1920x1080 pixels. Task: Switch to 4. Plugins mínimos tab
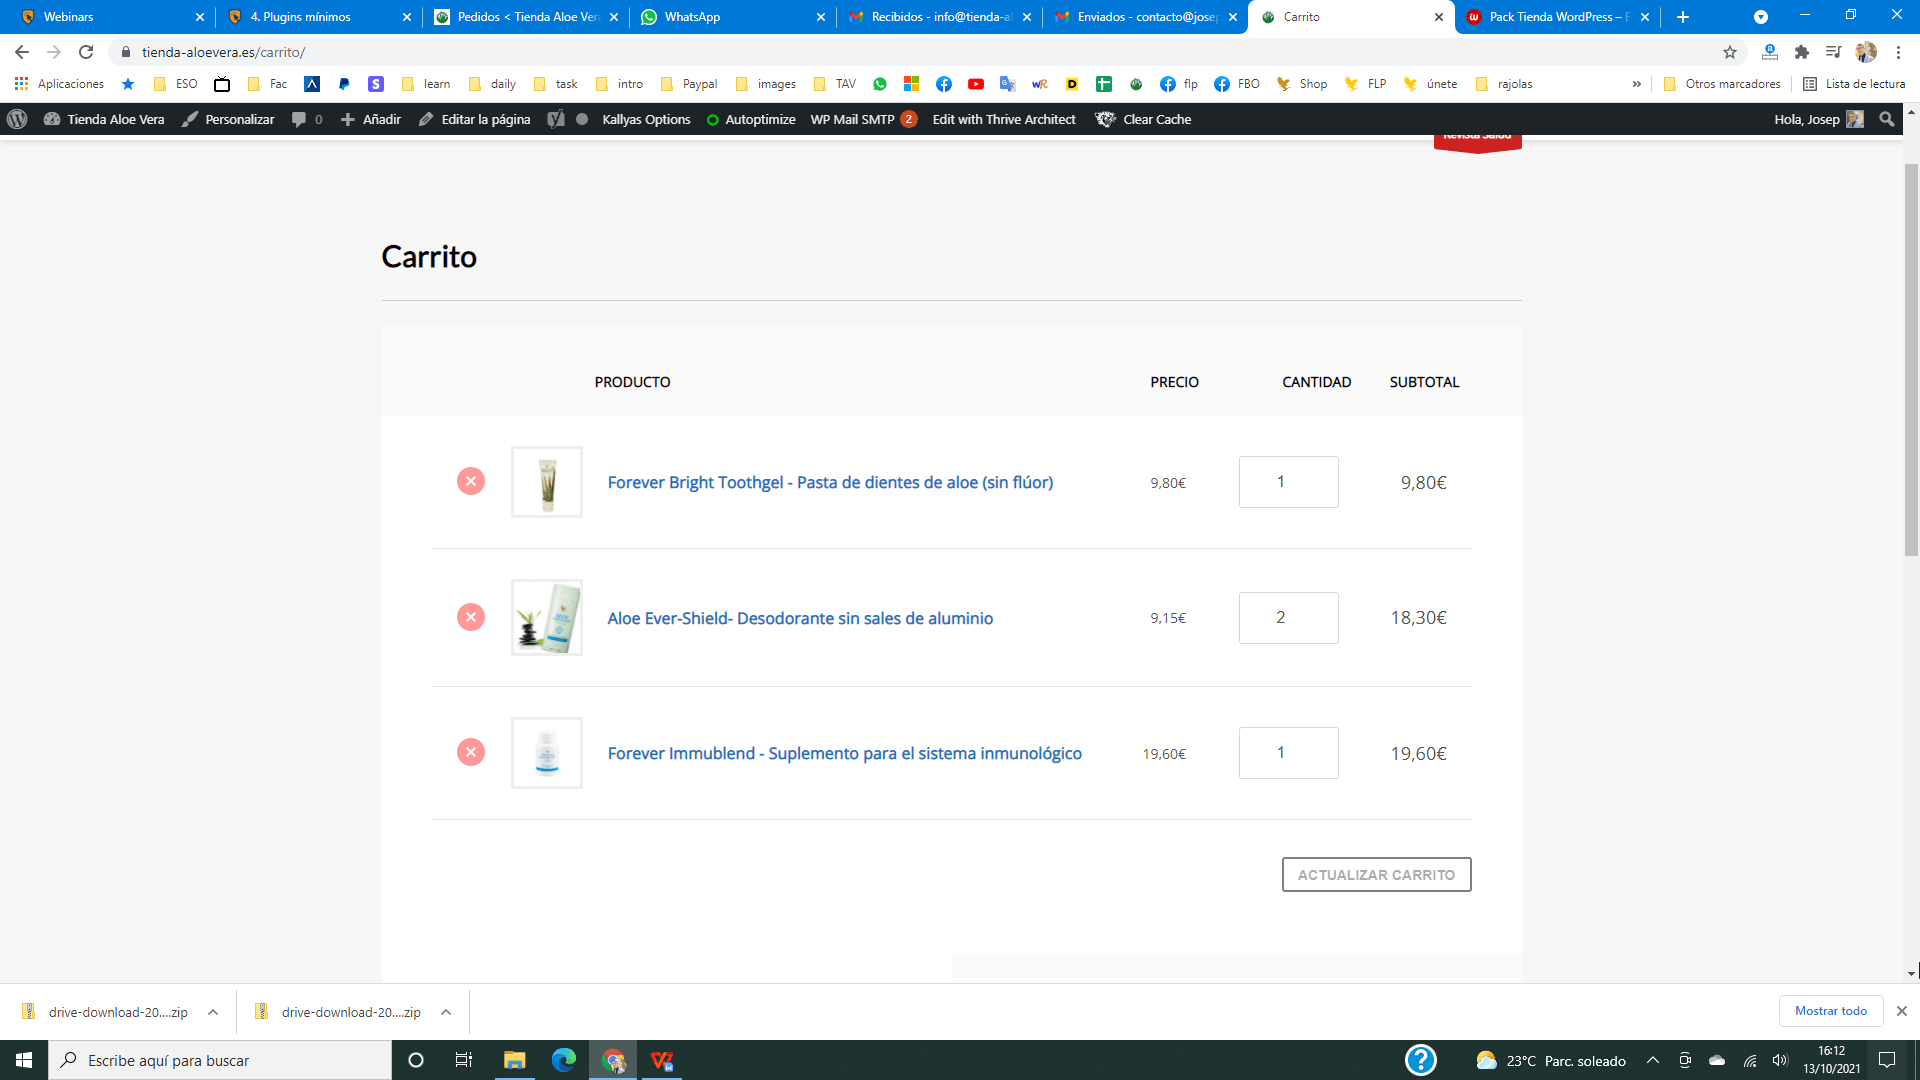[319, 17]
